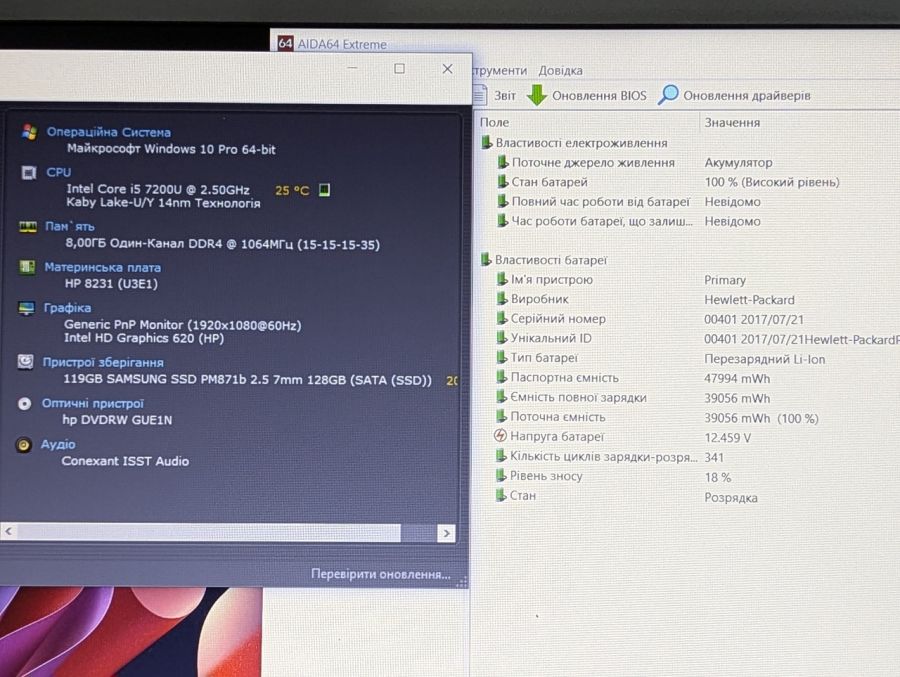Image resolution: width=900 pixels, height=677 pixels.
Task: Click the Поле column header
Action: pyautogui.click(x=494, y=122)
